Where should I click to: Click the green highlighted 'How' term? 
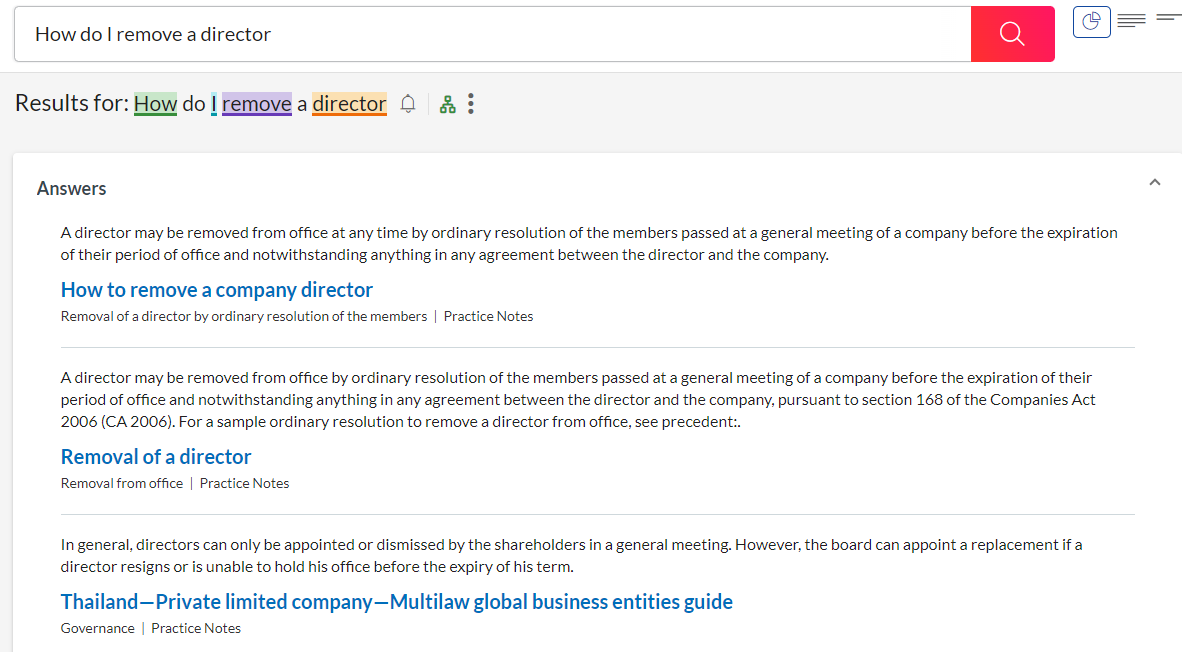point(155,104)
